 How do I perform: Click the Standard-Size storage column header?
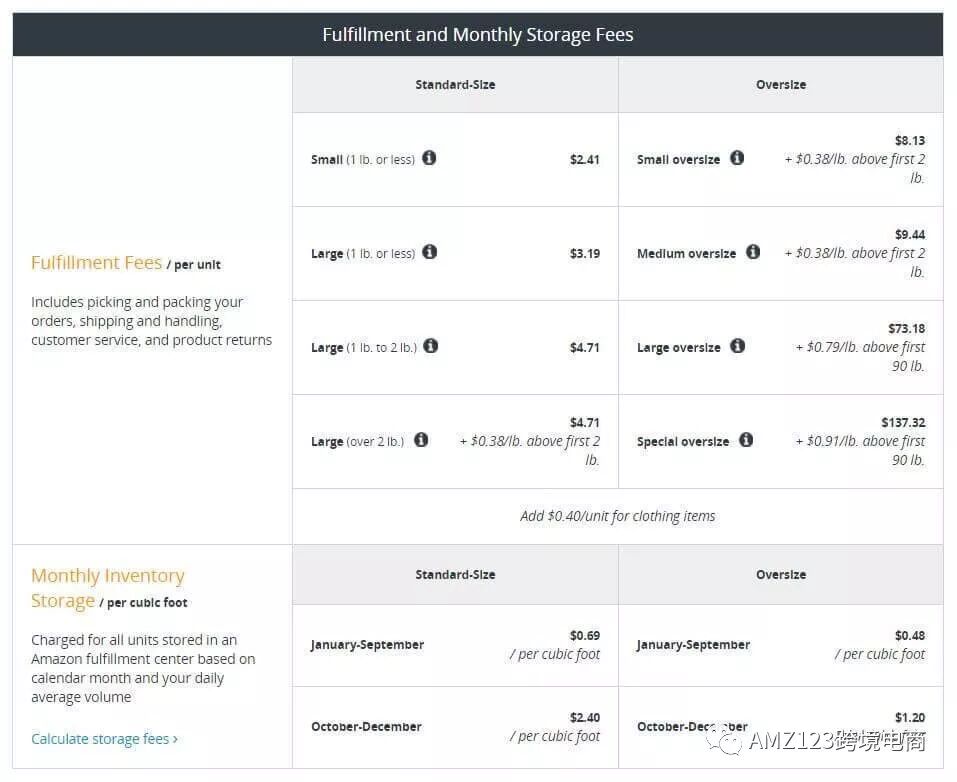tap(455, 575)
